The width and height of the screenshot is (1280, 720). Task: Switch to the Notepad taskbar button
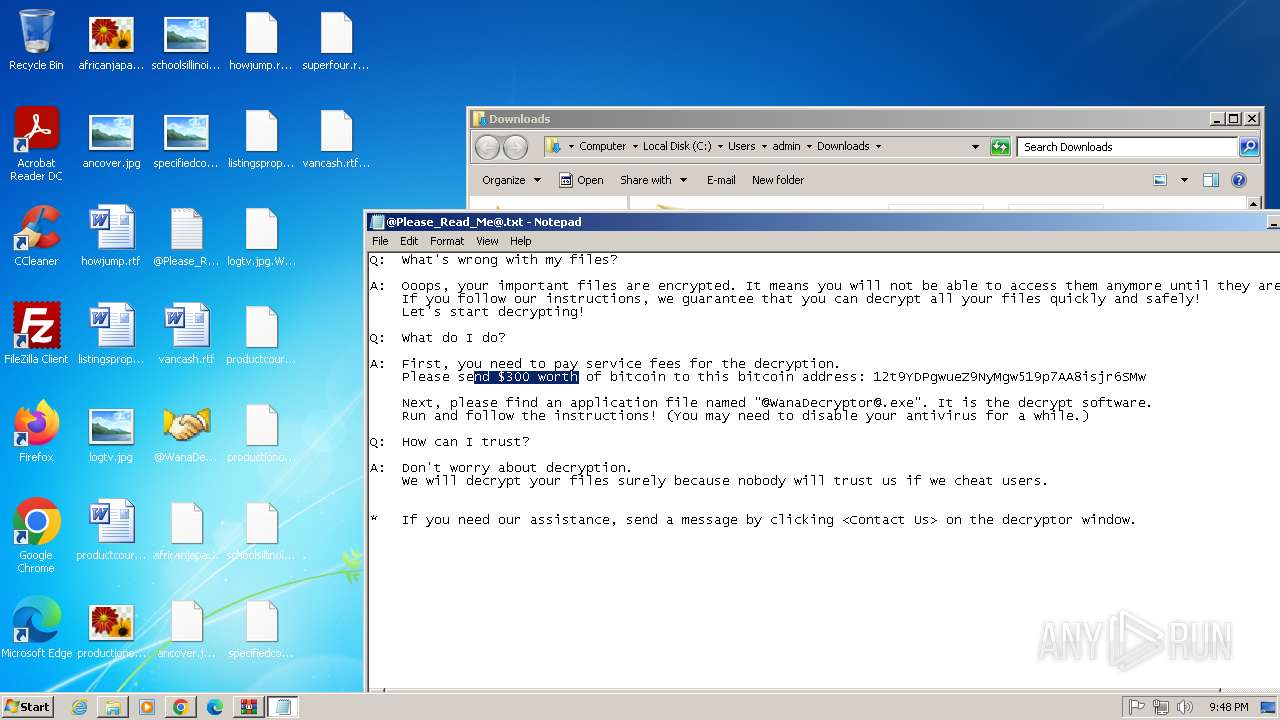pyautogui.click(x=283, y=707)
